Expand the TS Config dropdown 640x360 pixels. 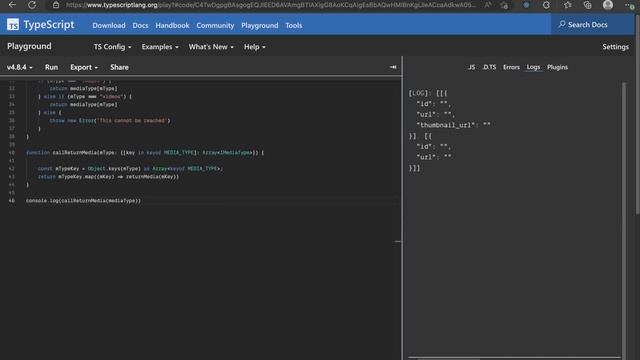click(112, 47)
